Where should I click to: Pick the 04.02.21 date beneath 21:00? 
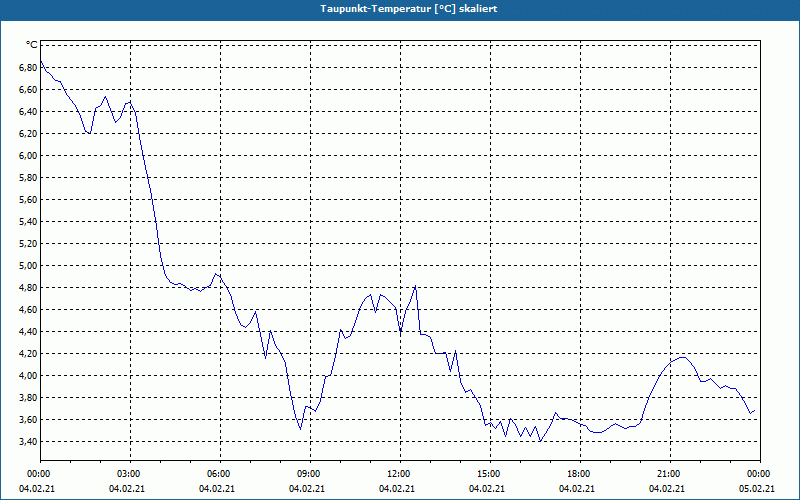pyautogui.click(x=667, y=488)
